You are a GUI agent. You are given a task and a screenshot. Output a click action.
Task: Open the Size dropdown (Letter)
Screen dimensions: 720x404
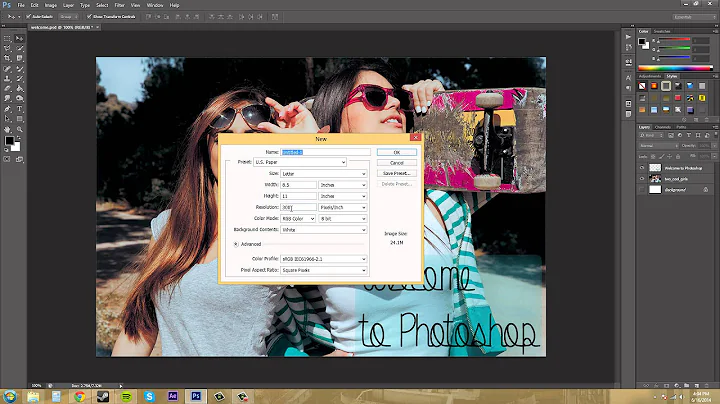(x=324, y=174)
